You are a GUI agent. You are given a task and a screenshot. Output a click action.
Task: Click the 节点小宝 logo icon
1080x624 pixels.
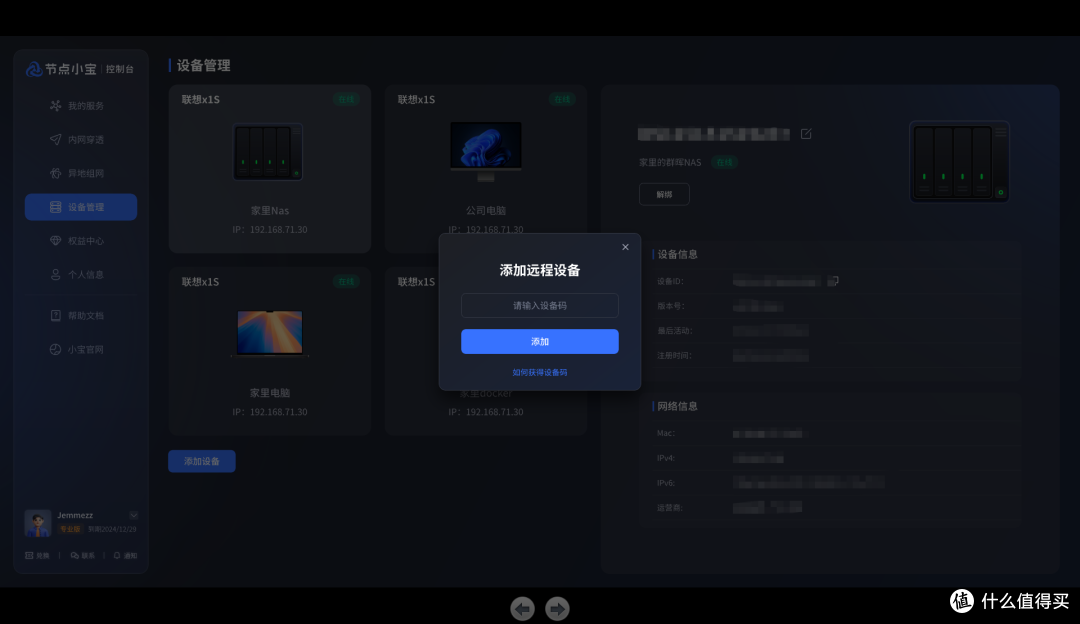34,69
